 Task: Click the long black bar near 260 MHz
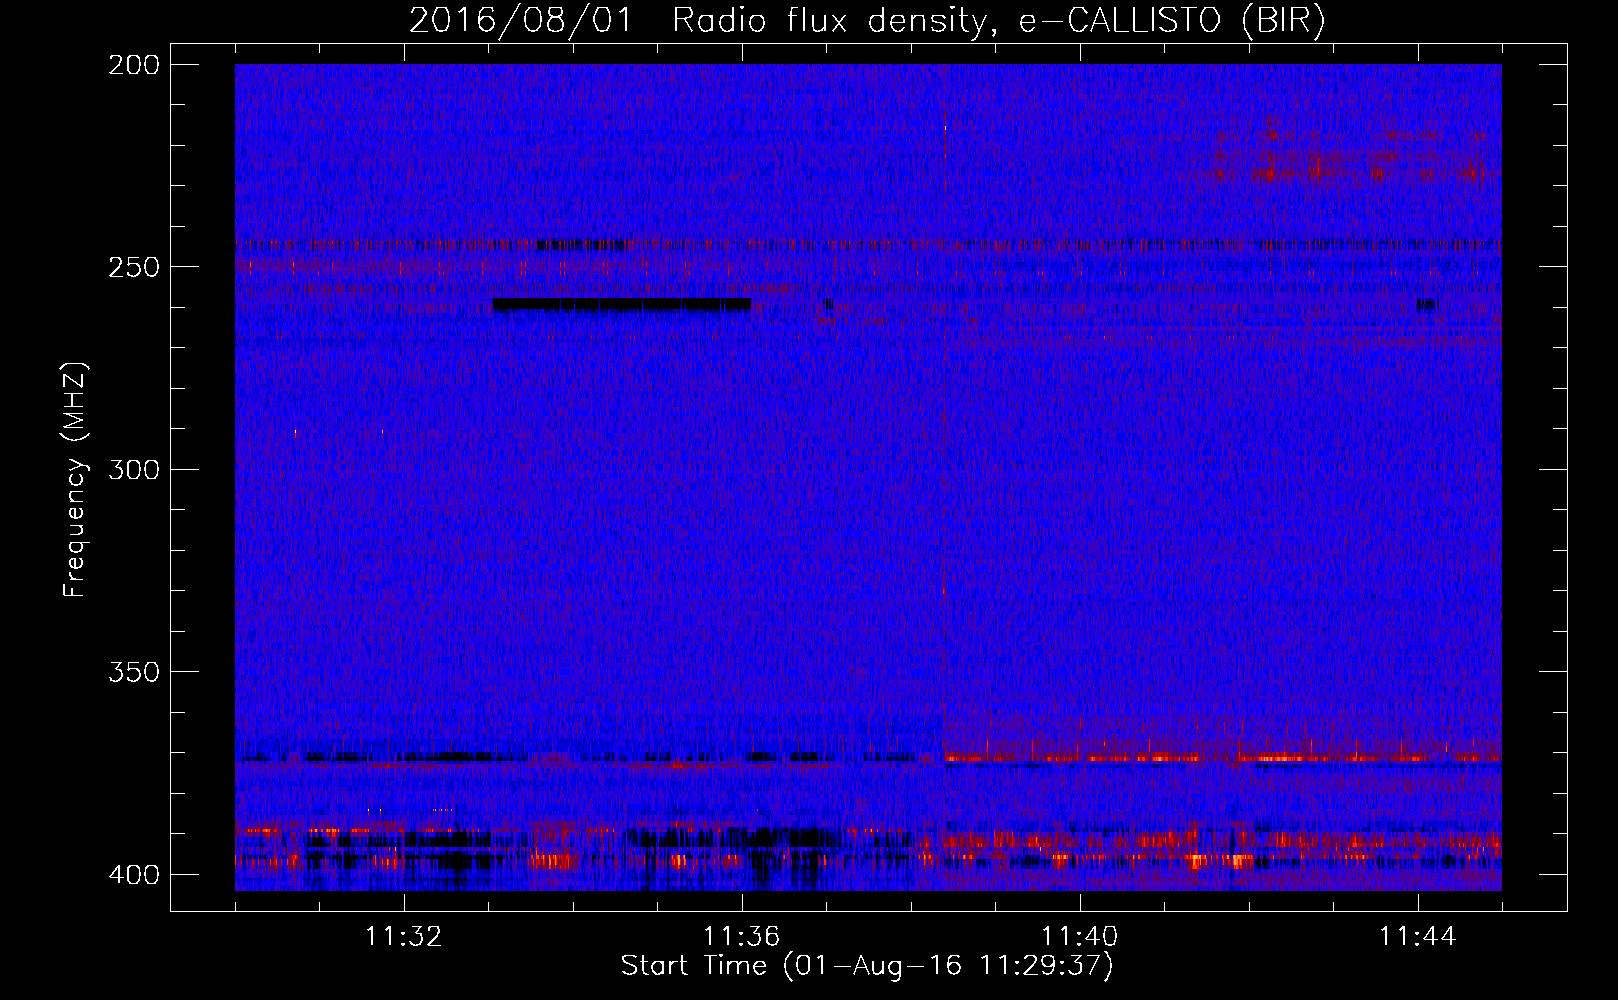(622, 305)
